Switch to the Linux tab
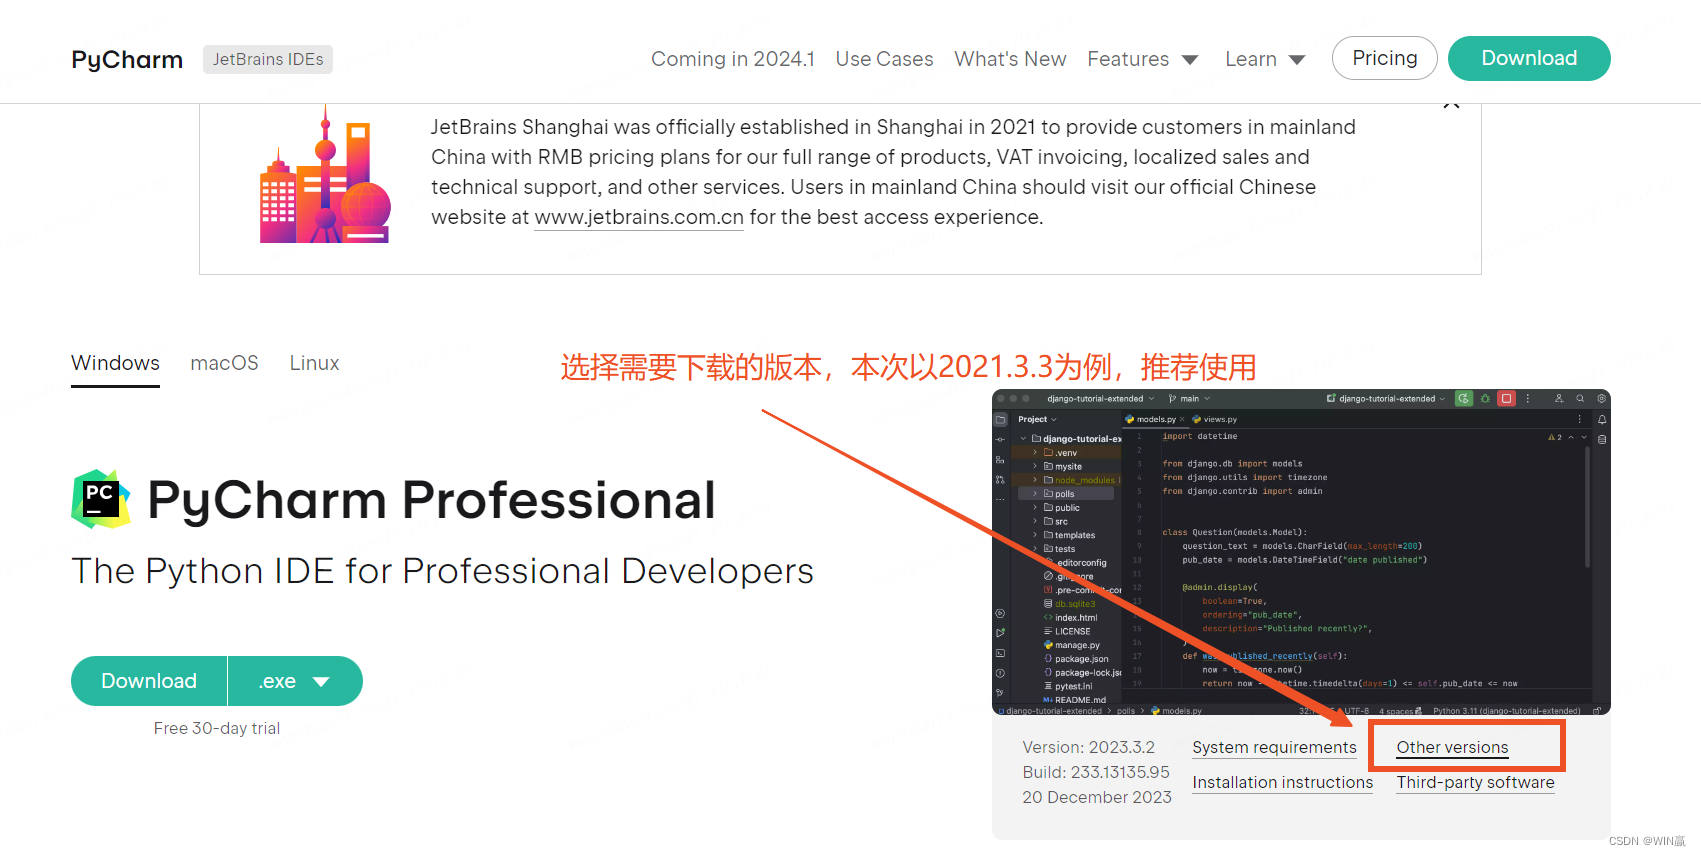The image size is (1701, 856). coord(314,363)
